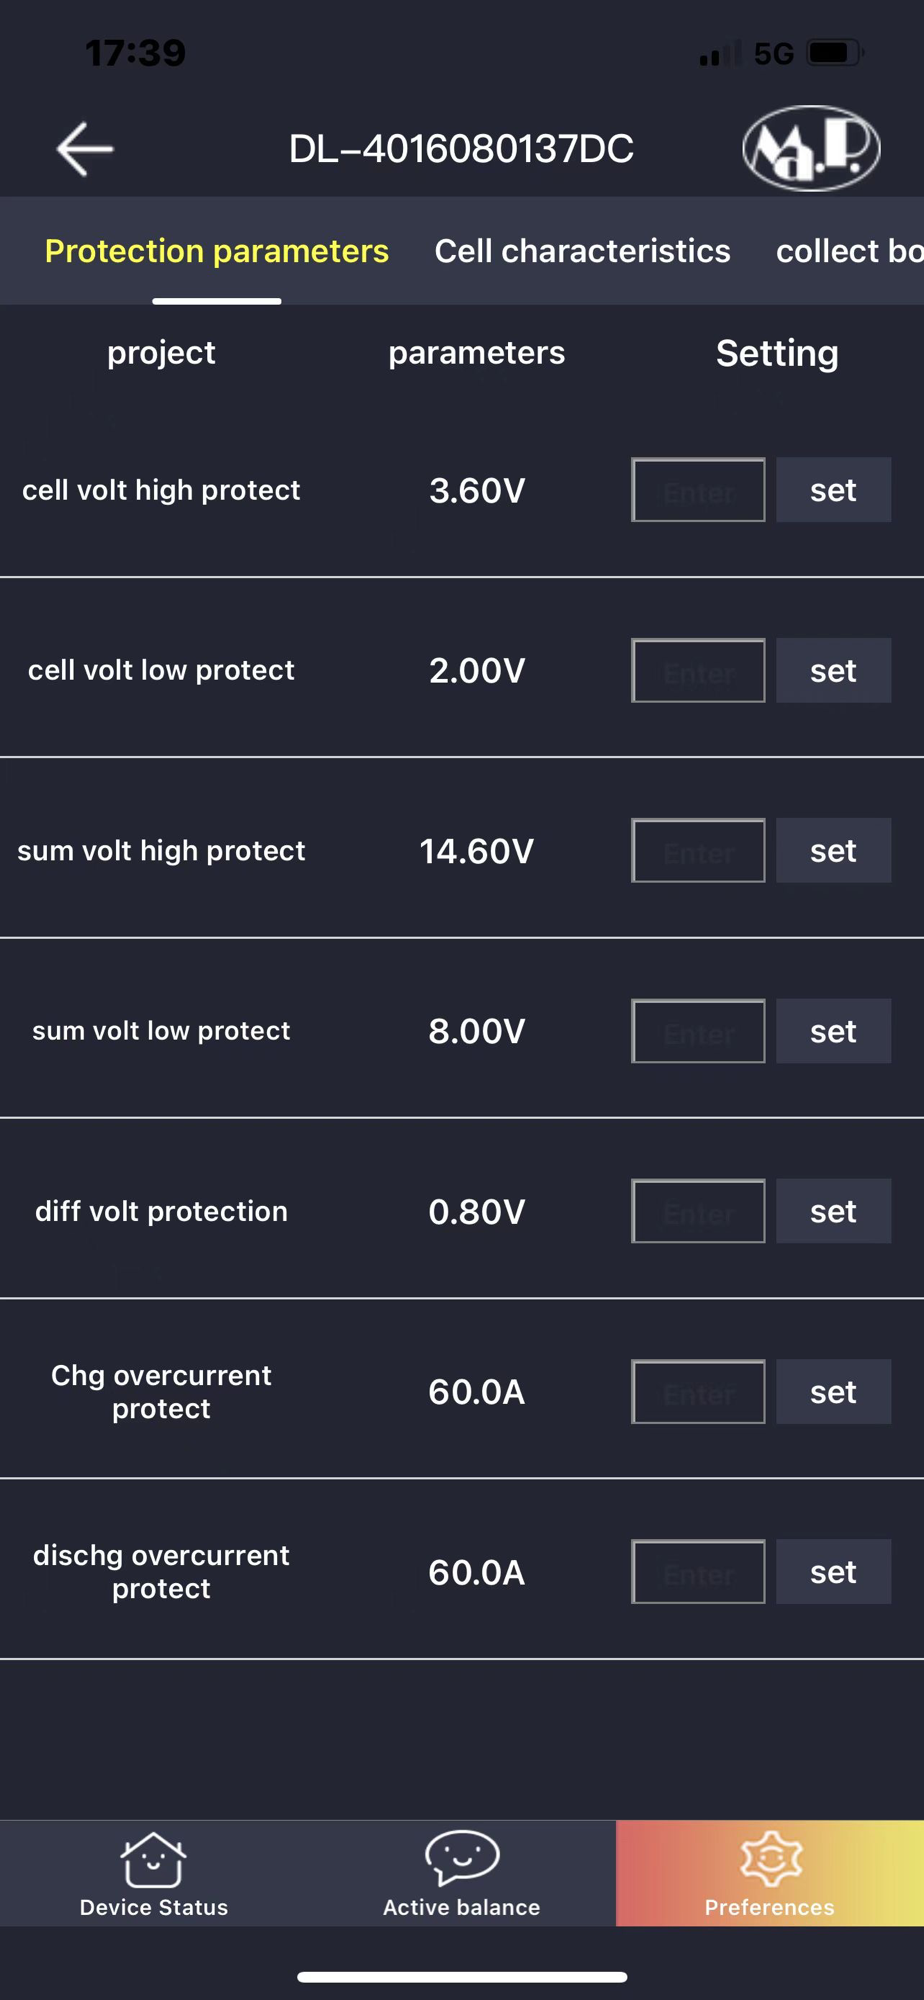Open the partially visible collect board tab
Screen dimensions: 924x2000
848,251
